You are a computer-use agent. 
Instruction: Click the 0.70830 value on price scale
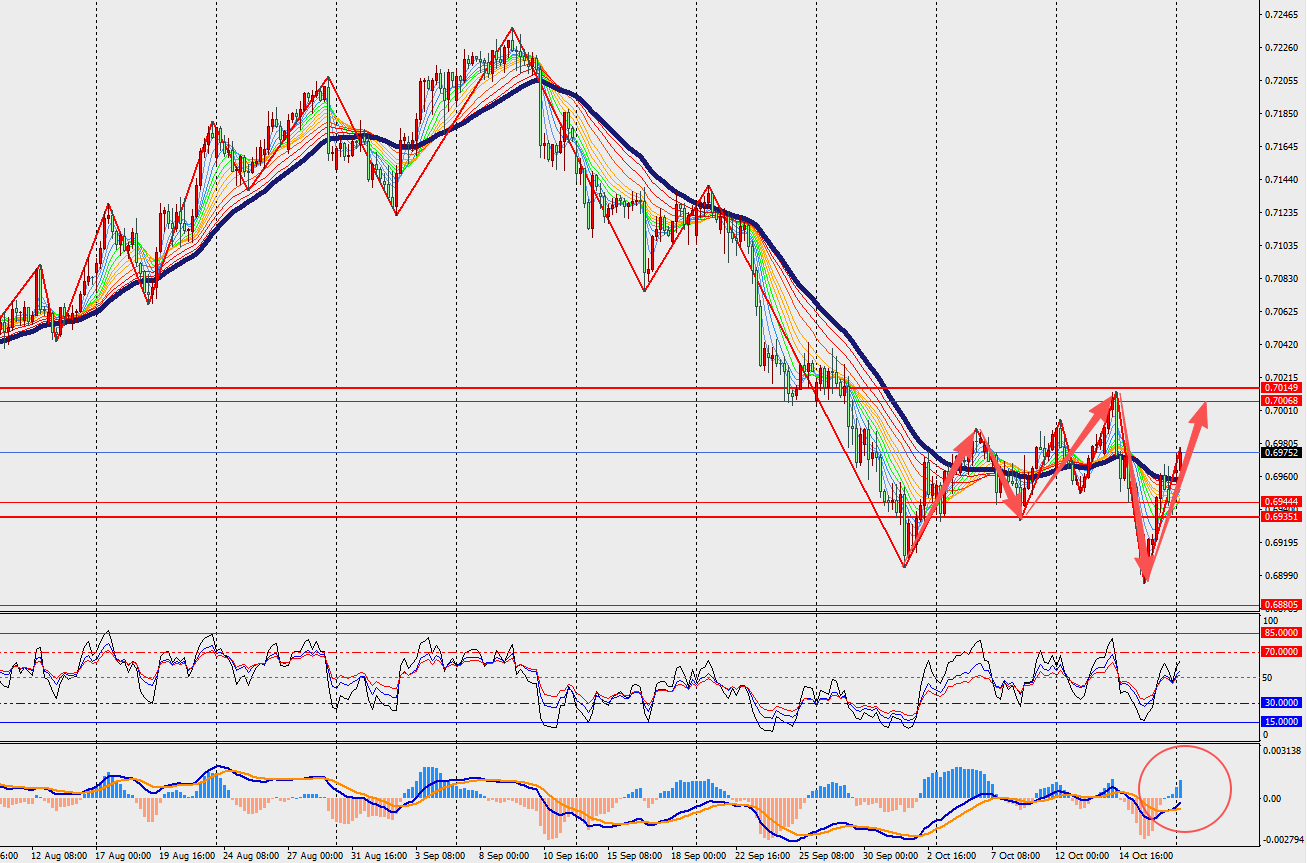[x=1281, y=278]
